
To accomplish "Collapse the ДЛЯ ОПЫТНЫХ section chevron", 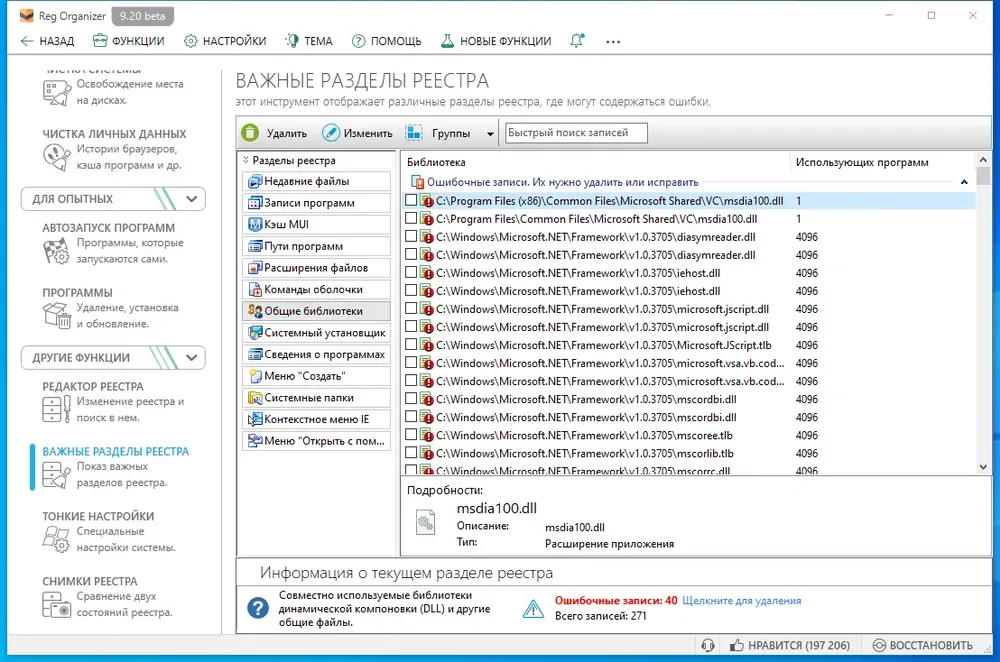I will (191, 199).
